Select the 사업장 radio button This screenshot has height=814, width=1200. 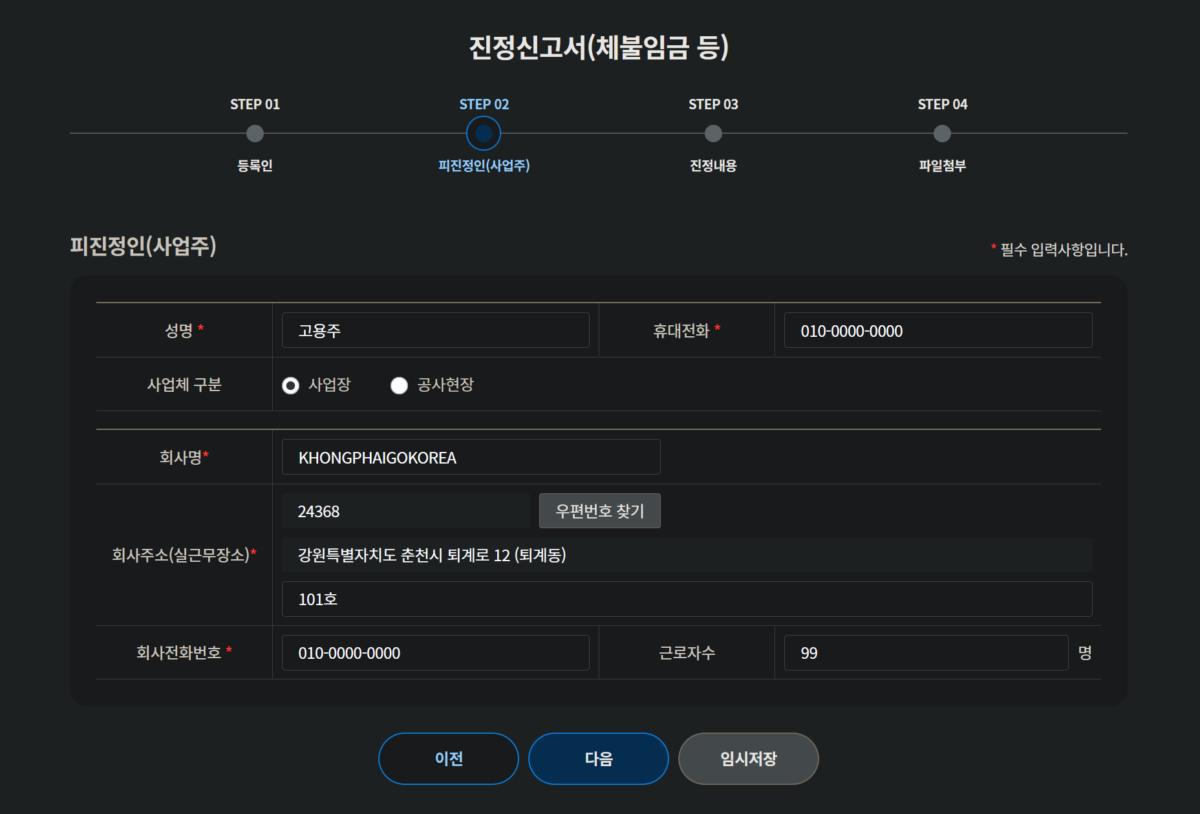tap(290, 384)
